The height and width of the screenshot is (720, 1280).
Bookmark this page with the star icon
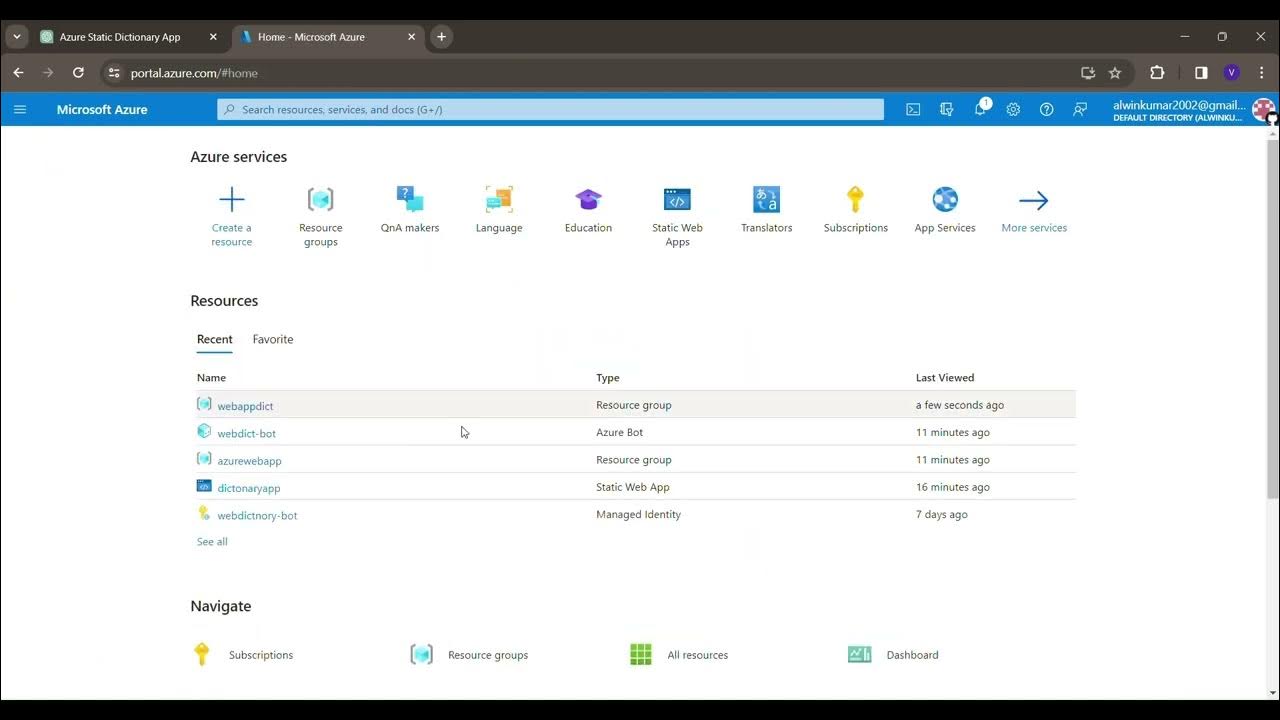click(1115, 73)
